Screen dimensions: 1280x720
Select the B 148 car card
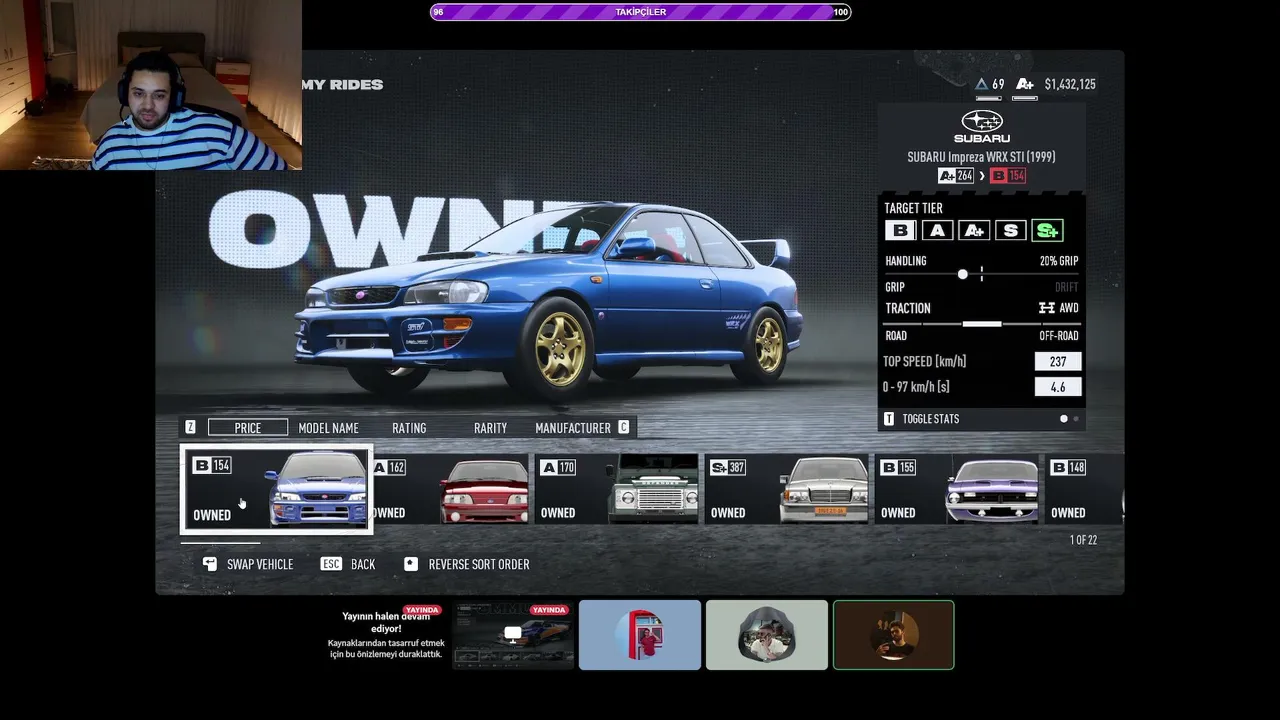pyautogui.click(x=1085, y=489)
